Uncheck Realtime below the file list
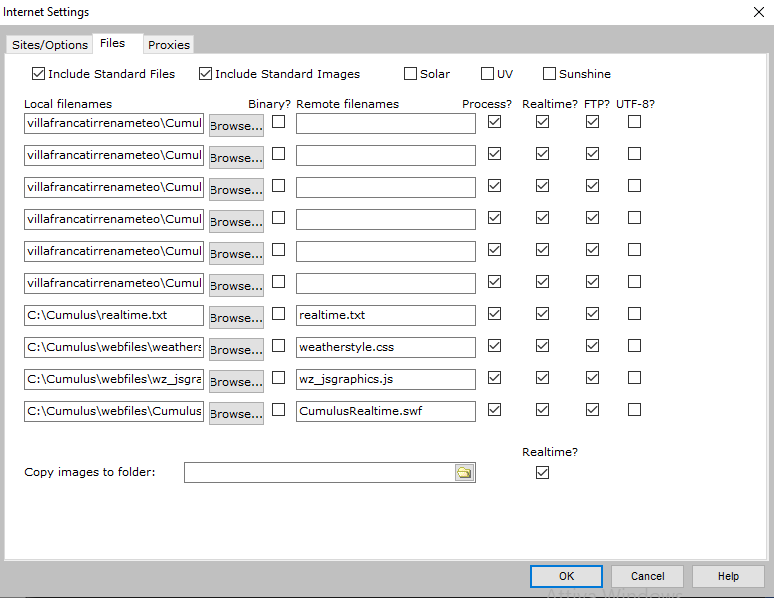Image resolution: width=774 pixels, height=598 pixels. tap(542, 473)
